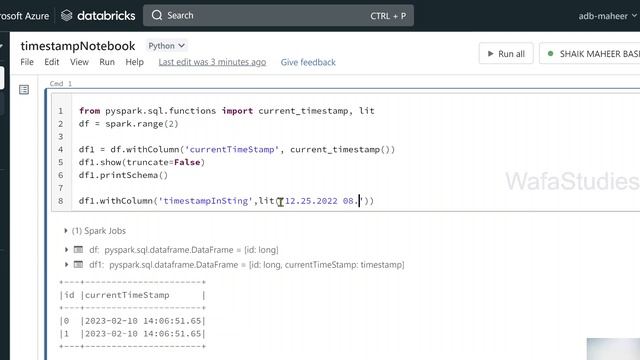Click the Run all play icon
The width and height of the screenshot is (640, 360).
tap(491, 54)
